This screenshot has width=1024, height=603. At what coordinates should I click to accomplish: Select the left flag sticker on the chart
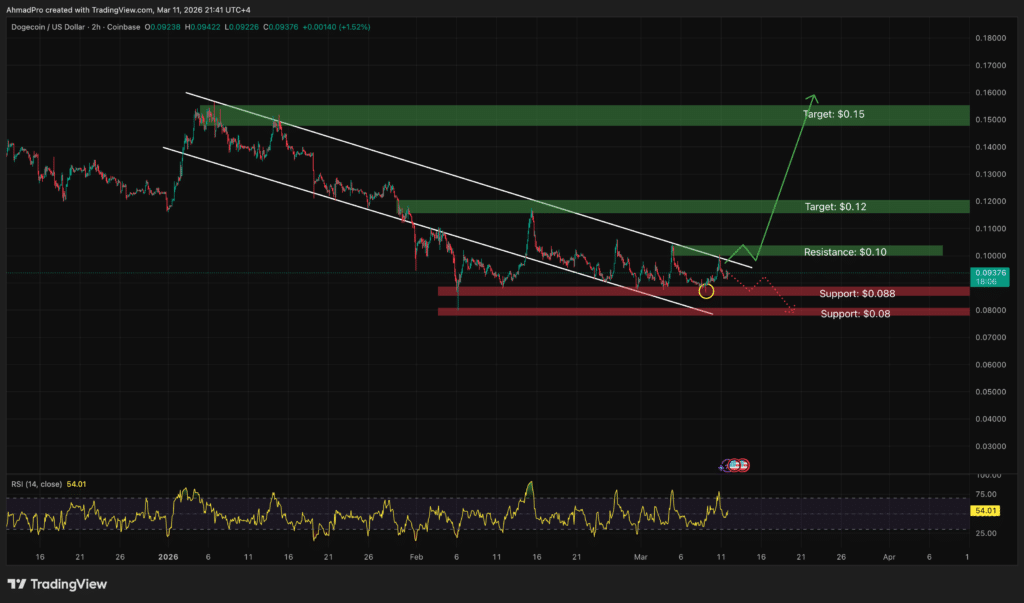point(733,465)
